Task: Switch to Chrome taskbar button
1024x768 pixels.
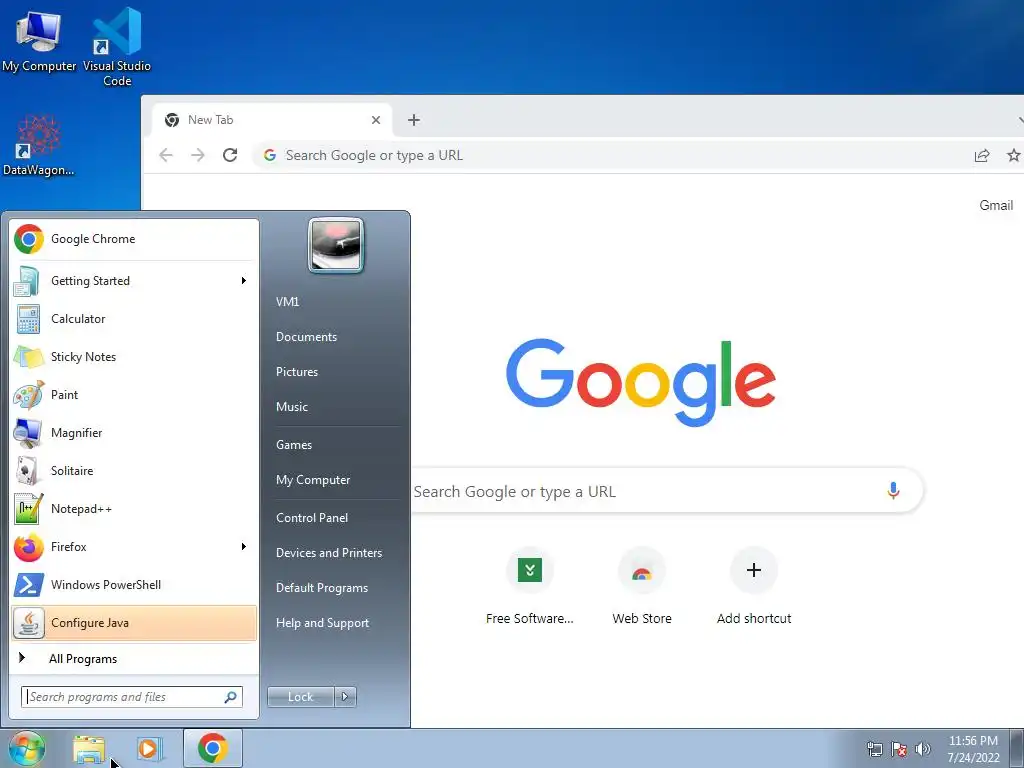Action: [213, 748]
